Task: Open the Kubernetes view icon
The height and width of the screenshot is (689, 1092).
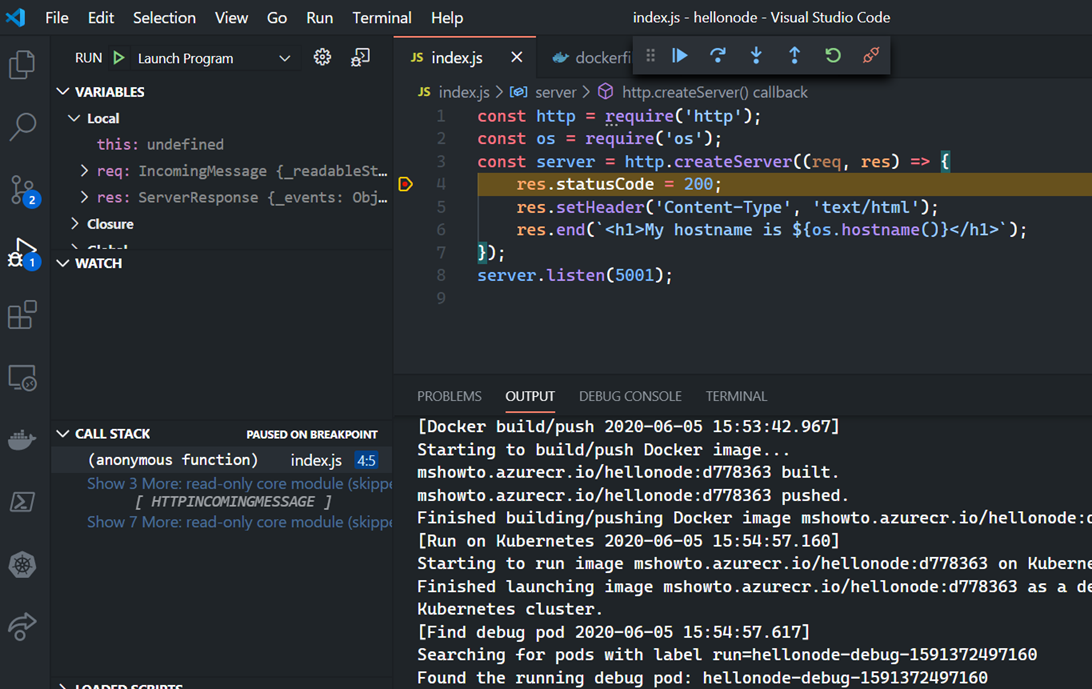Action: tap(22, 564)
